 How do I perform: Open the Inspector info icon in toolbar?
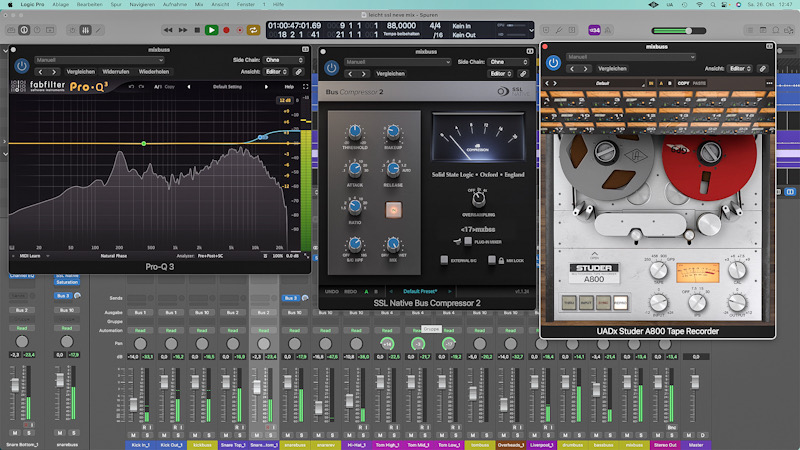[x=24, y=30]
